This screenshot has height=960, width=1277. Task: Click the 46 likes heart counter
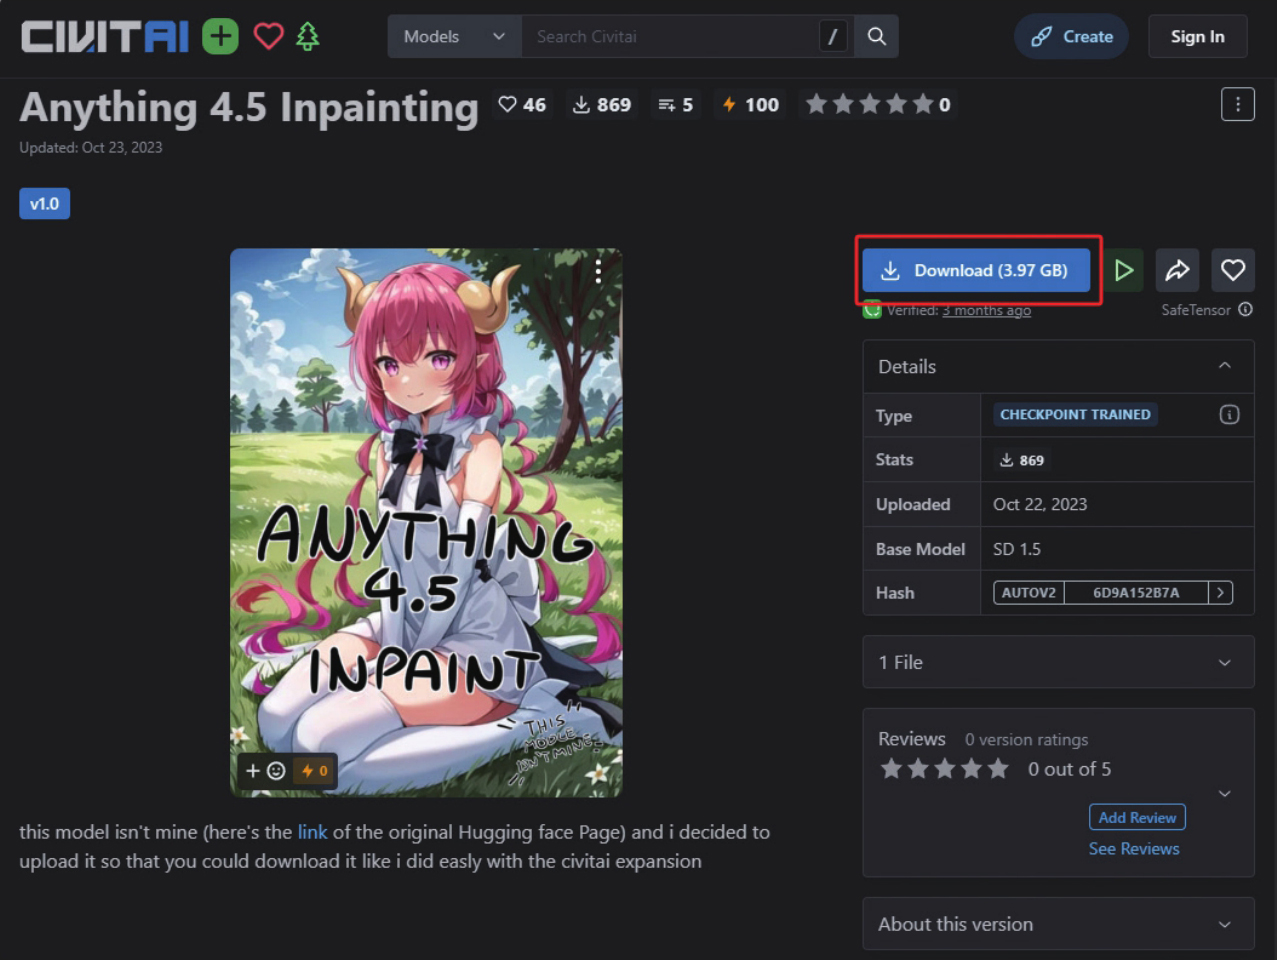pyautogui.click(x=522, y=105)
